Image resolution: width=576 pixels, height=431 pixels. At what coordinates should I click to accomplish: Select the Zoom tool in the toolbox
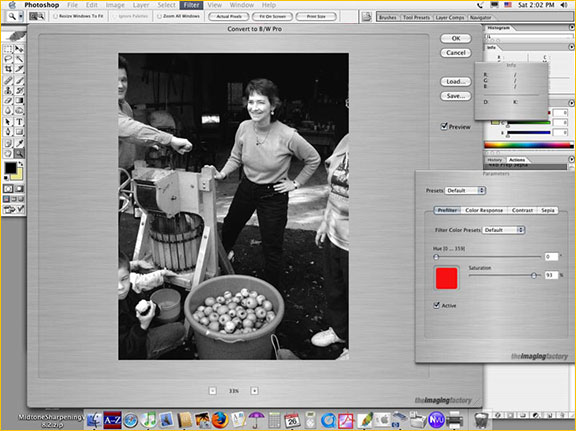(19, 153)
